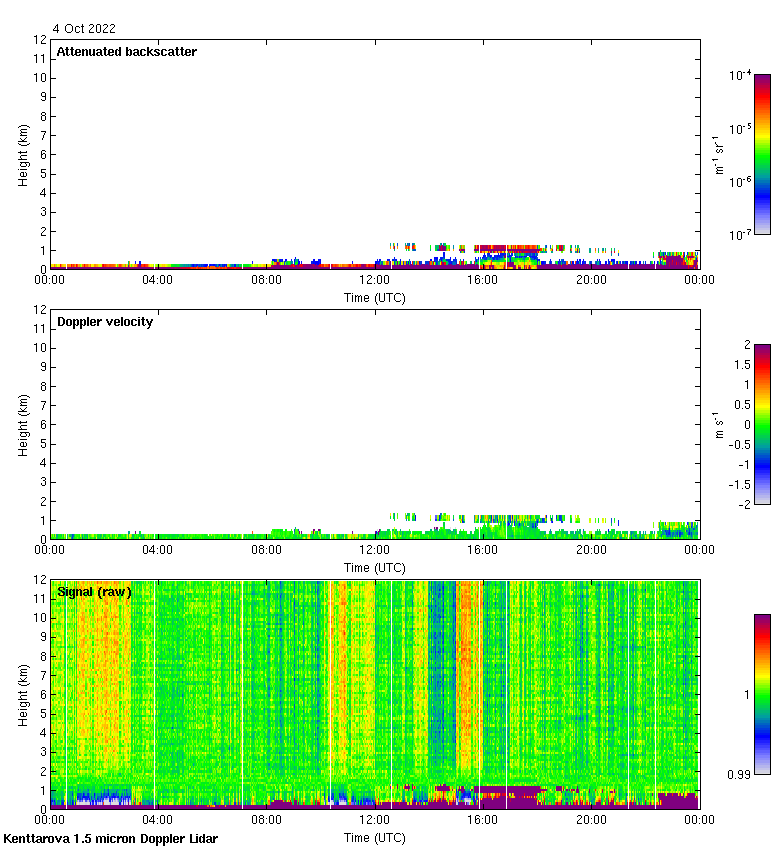This screenshot has height=850, width=780.
Task: Click the 12:00 tick label below Doppler velocity plot
Action: pyautogui.click(x=375, y=550)
